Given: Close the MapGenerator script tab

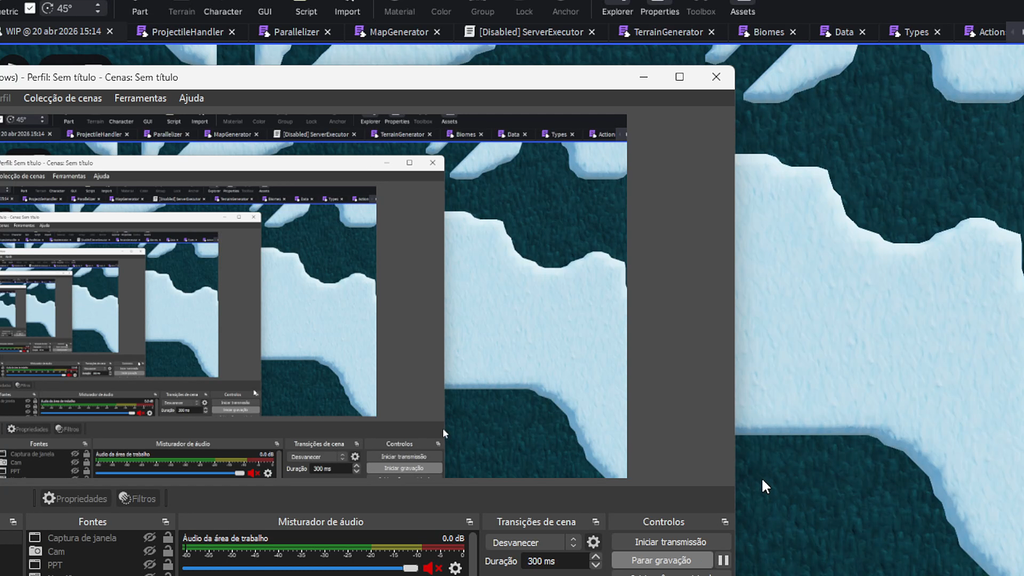Looking at the screenshot, I should click(437, 32).
